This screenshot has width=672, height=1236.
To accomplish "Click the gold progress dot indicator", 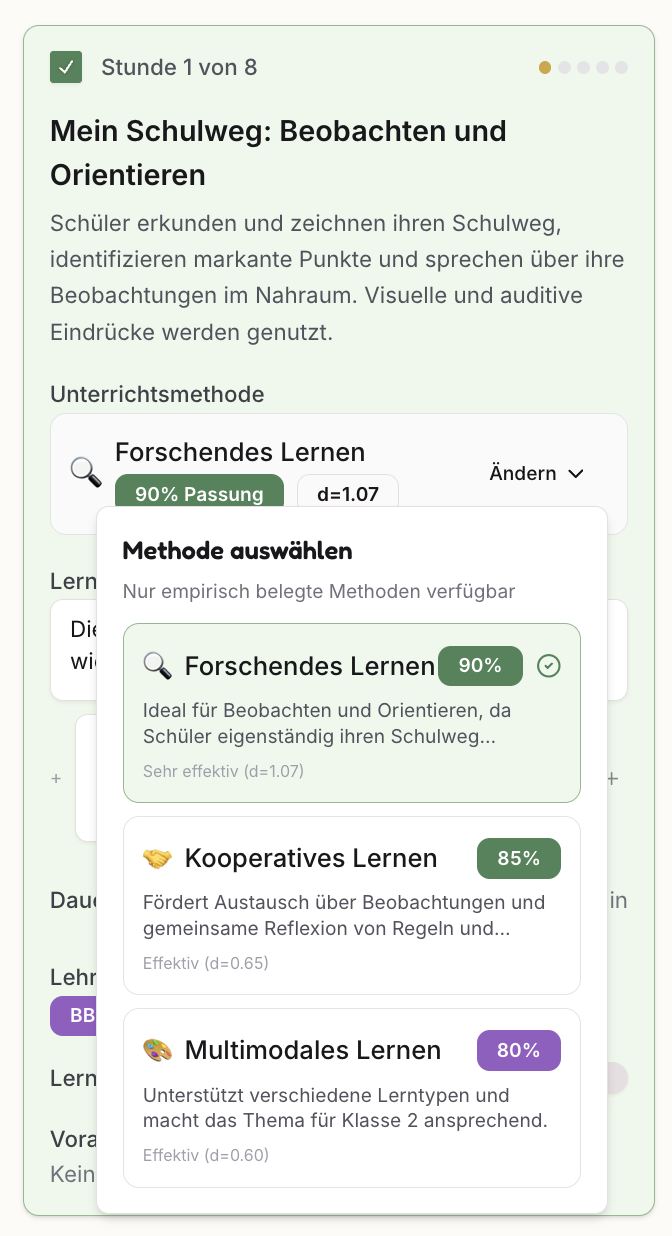I will click(545, 68).
